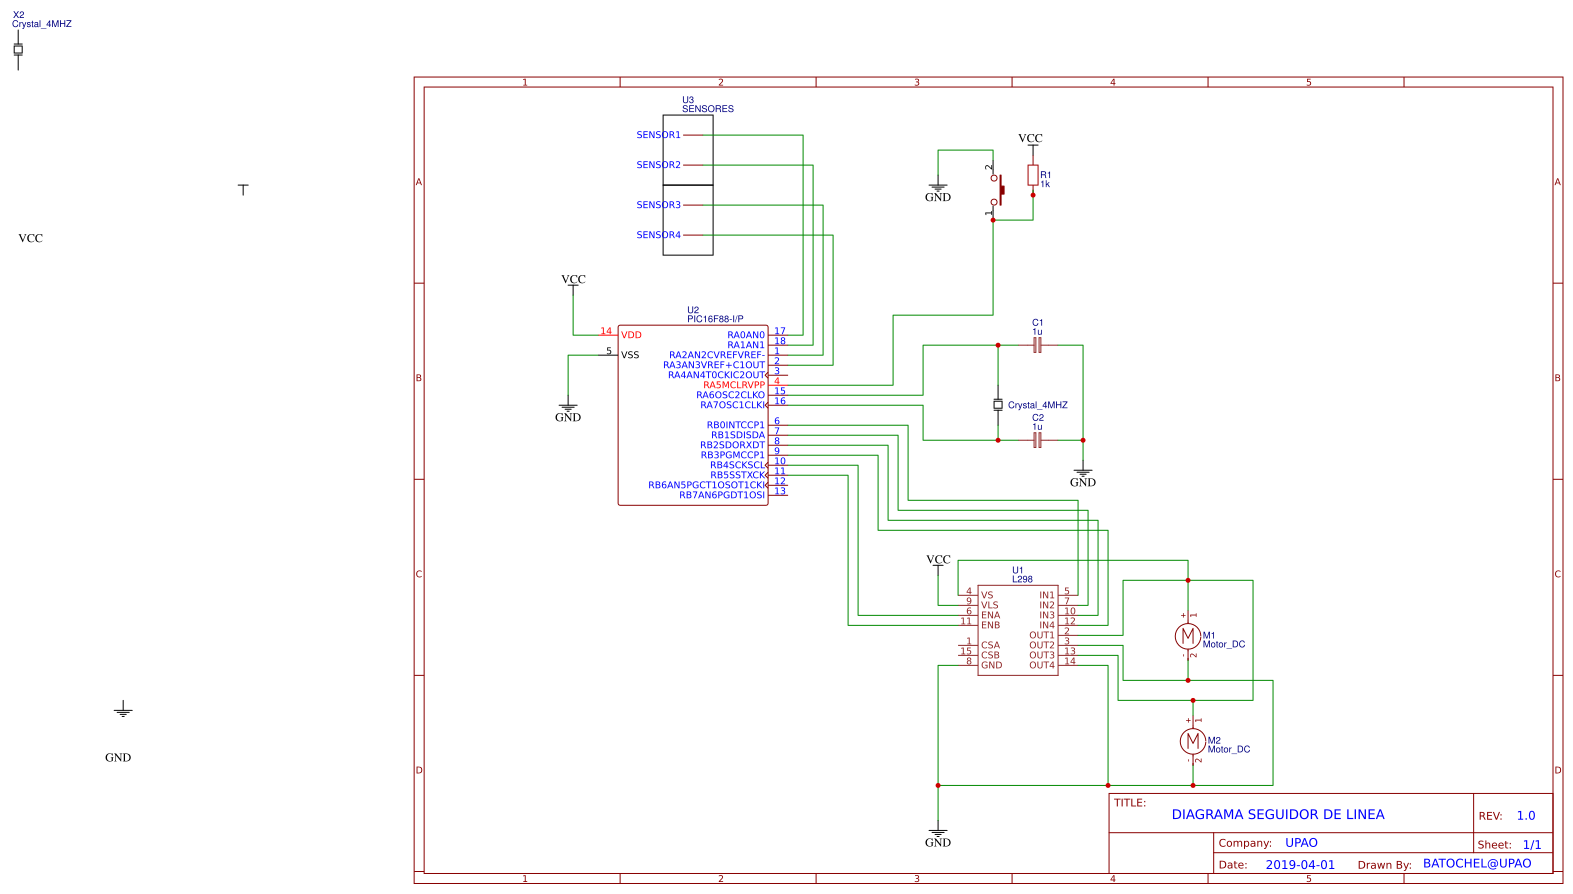1573x894 pixels.
Task: Select the M1 Motor_DC symbol
Action: pyautogui.click(x=1187, y=636)
